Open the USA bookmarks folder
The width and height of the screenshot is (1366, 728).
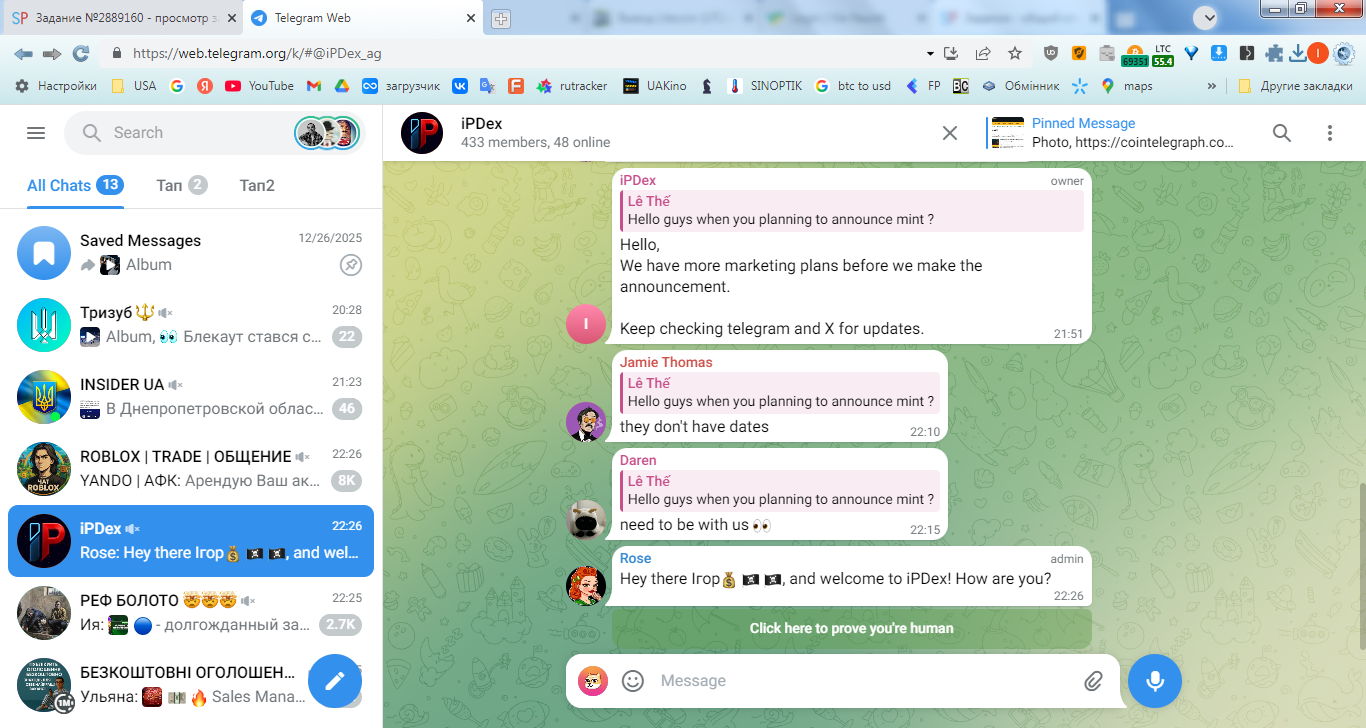pos(133,86)
